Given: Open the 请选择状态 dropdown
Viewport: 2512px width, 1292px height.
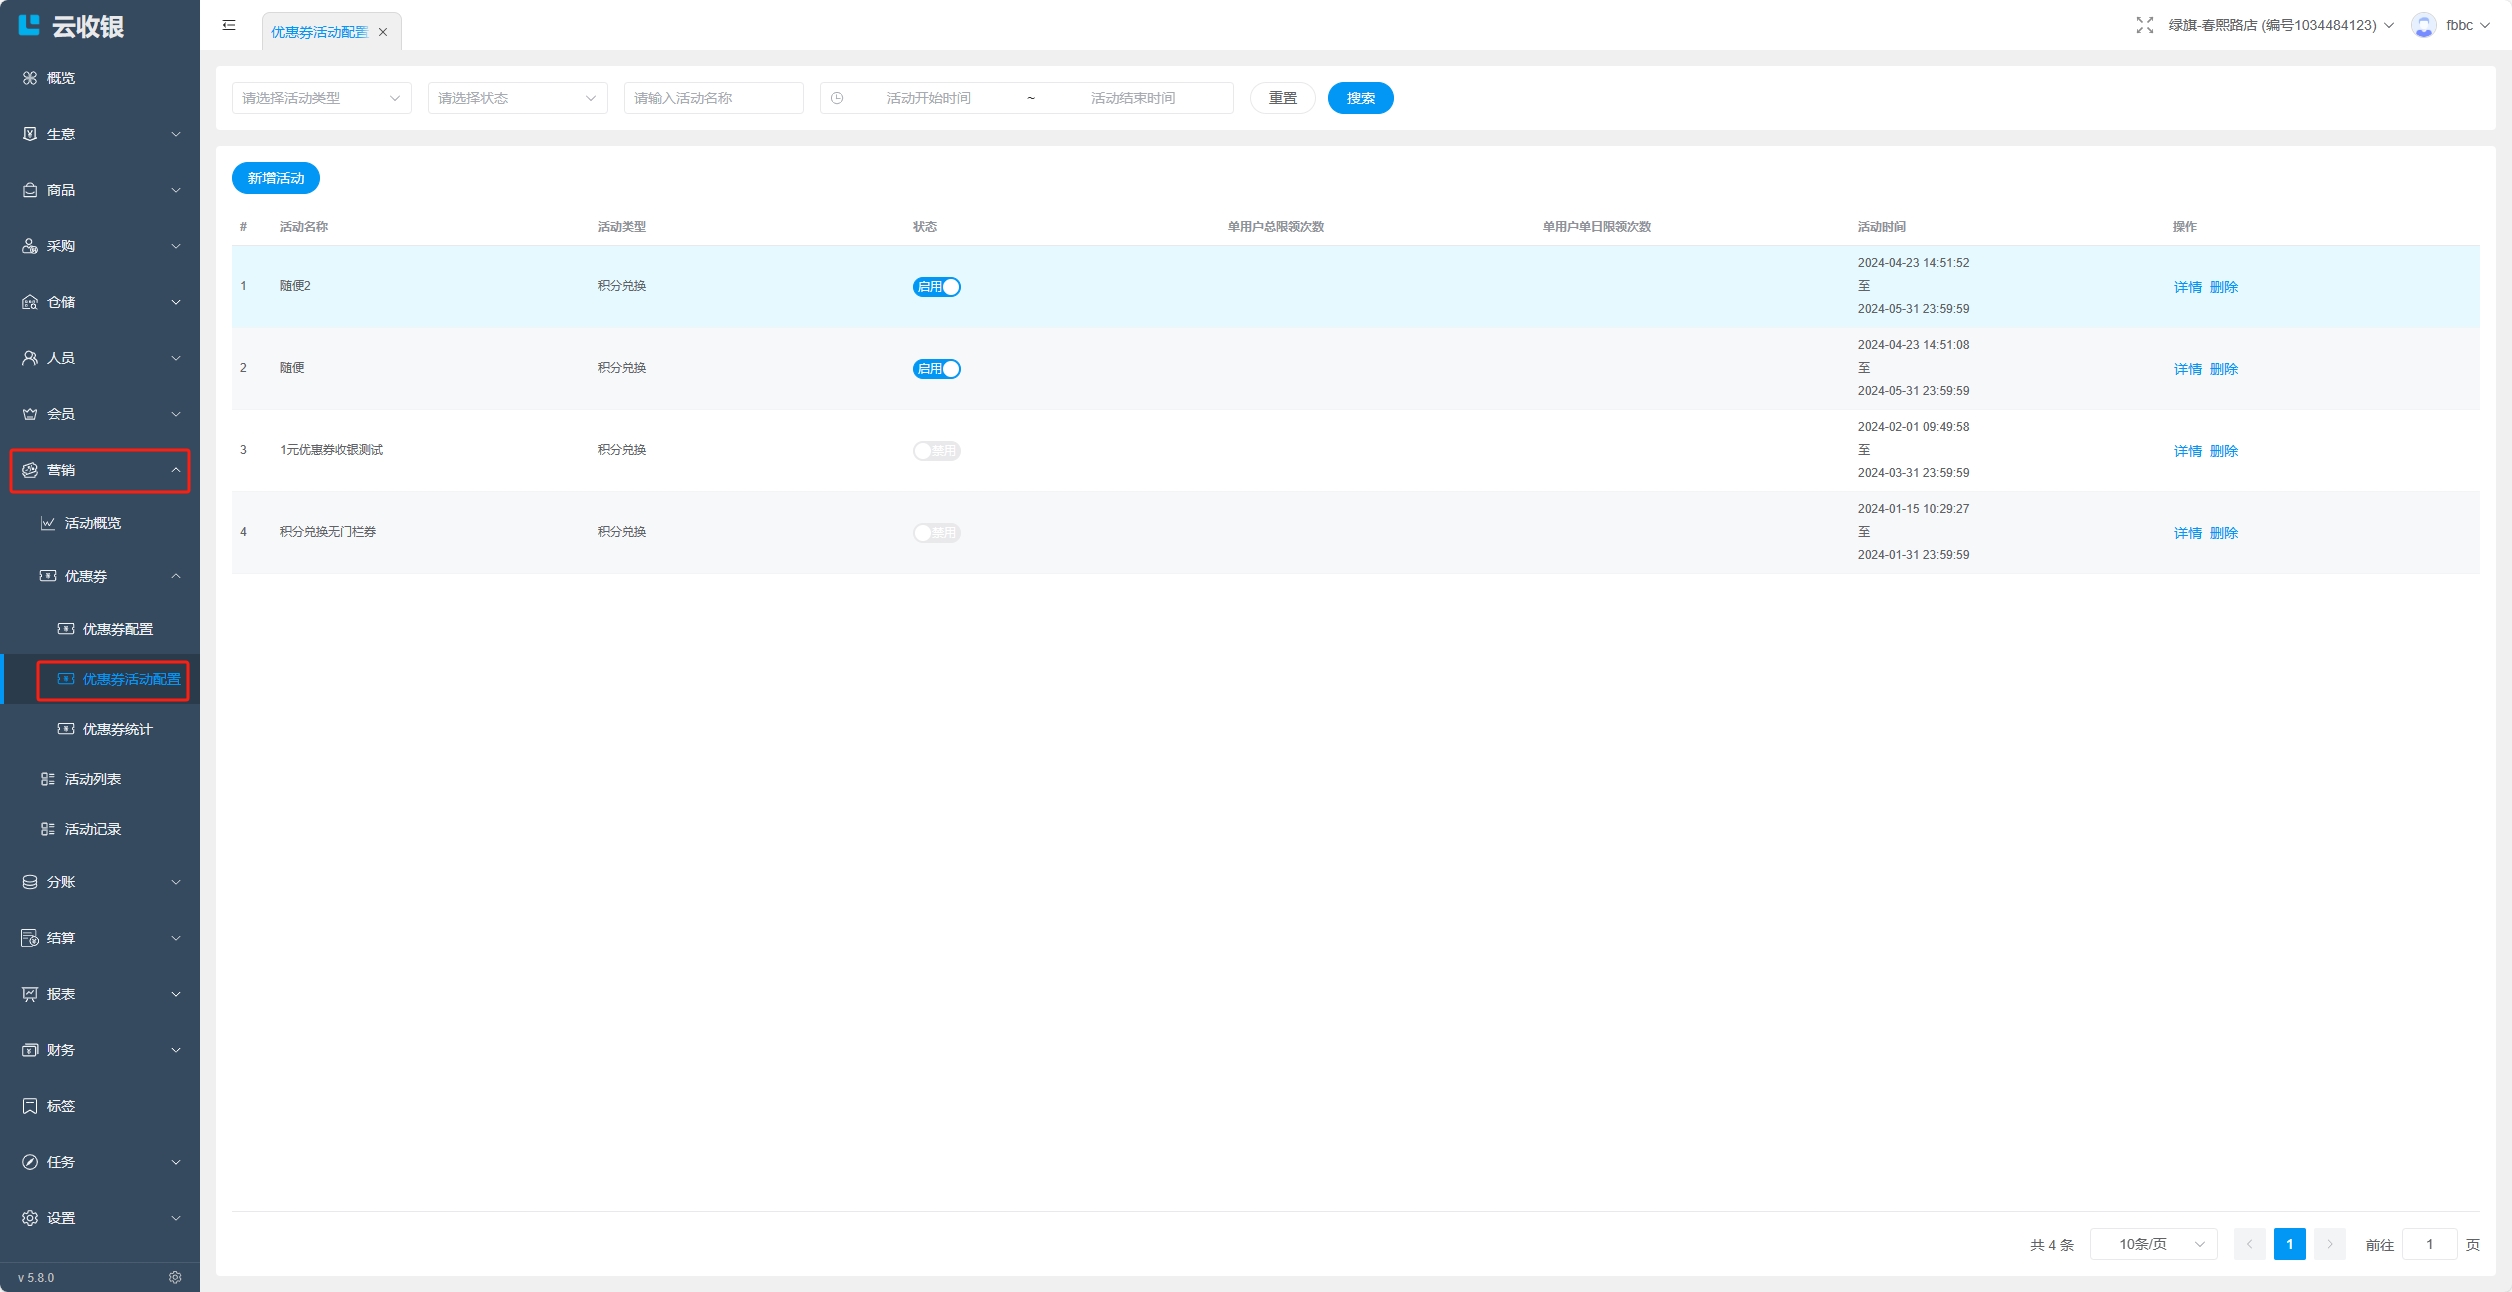Looking at the screenshot, I should pyautogui.click(x=517, y=98).
